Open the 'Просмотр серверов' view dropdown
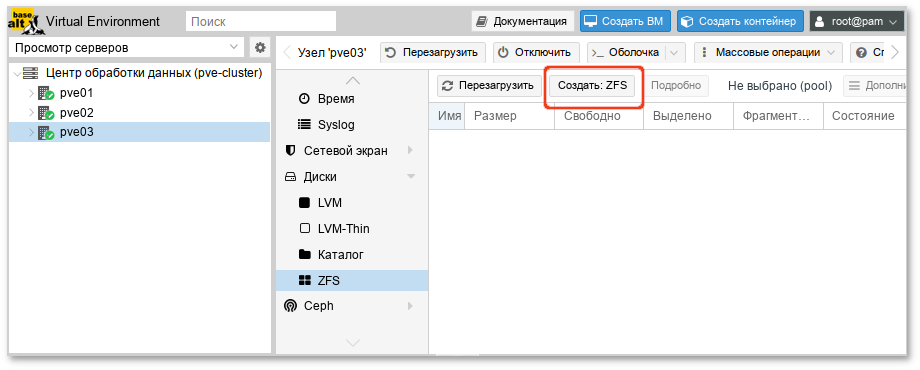Screen dimensions: 920x370 click(x=127, y=47)
